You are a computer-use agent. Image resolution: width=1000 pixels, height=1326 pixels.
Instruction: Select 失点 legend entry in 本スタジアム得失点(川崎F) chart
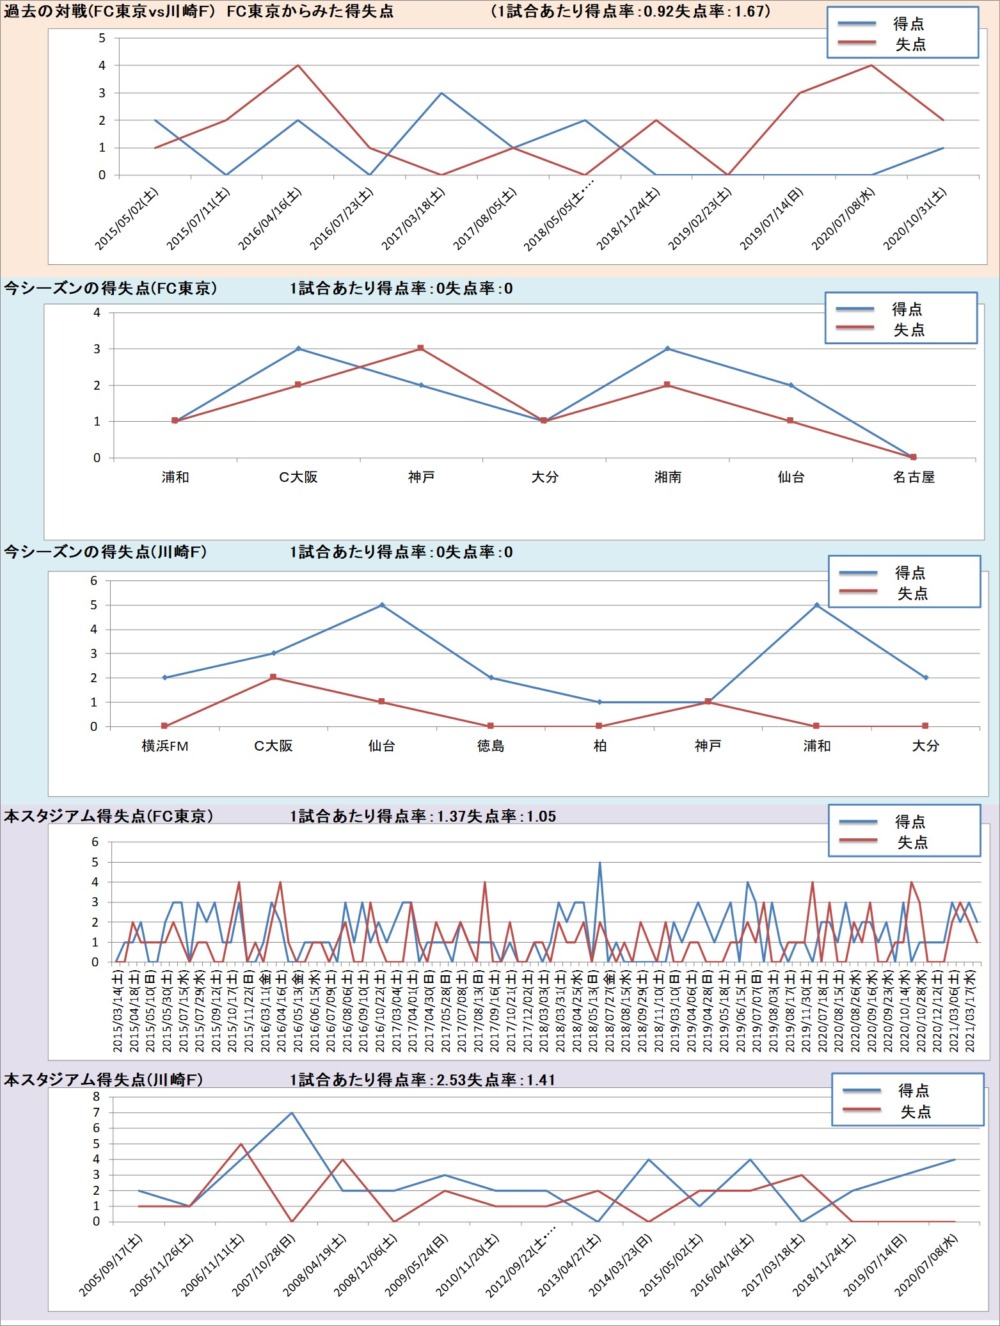click(x=915, y=1112)
